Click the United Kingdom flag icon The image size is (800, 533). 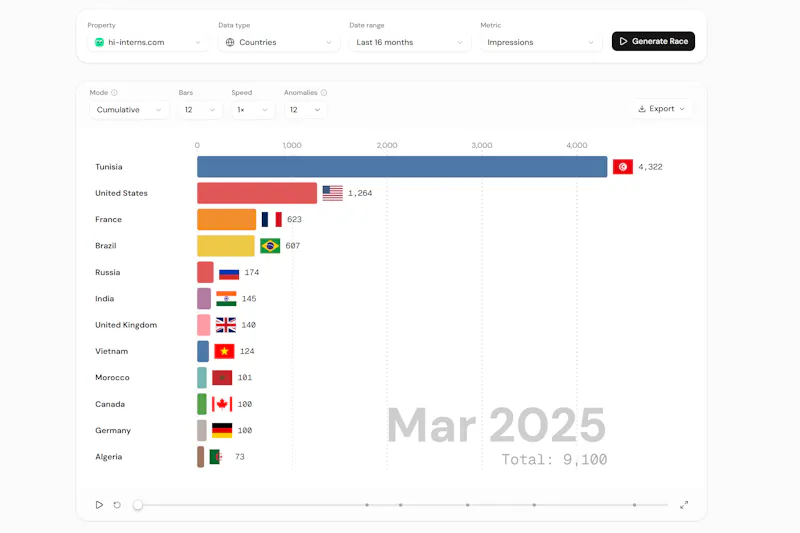(226, 325)
